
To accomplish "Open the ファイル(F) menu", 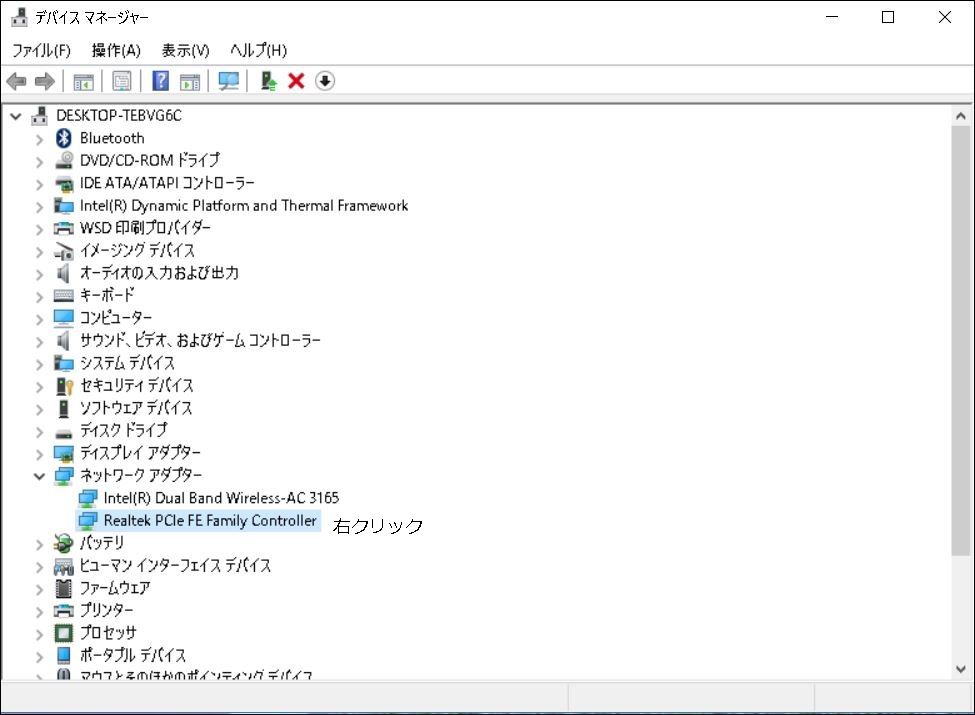I will (41, 50).
